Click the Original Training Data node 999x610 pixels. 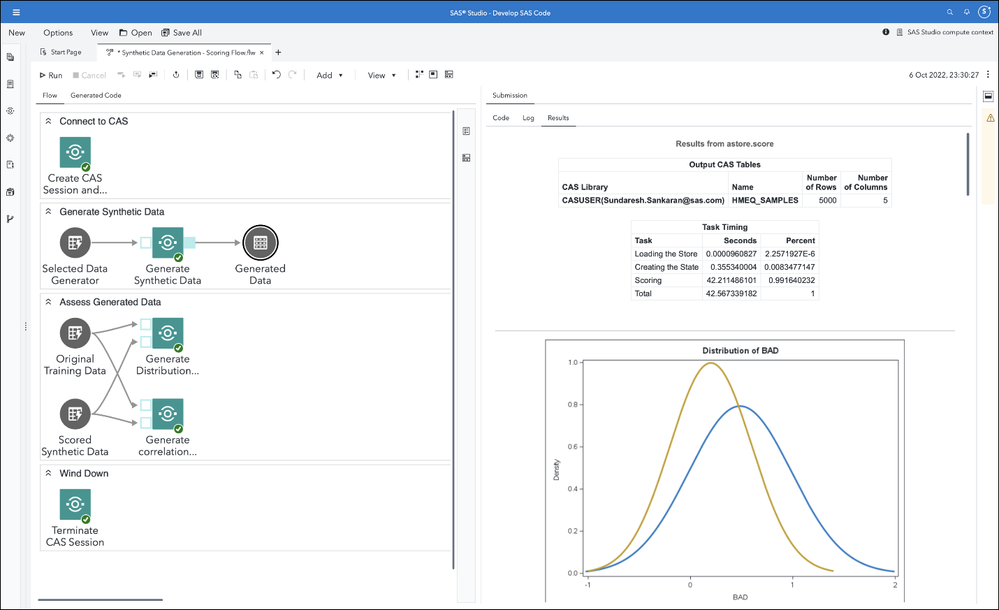75,334
